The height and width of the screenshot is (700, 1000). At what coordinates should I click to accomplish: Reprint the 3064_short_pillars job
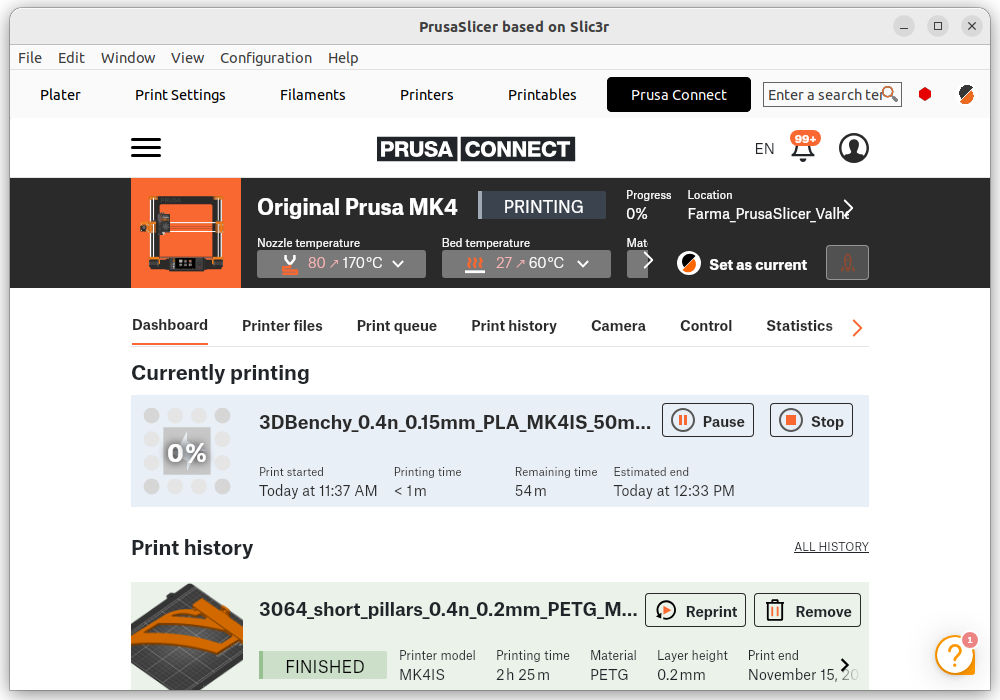[695, 611]
